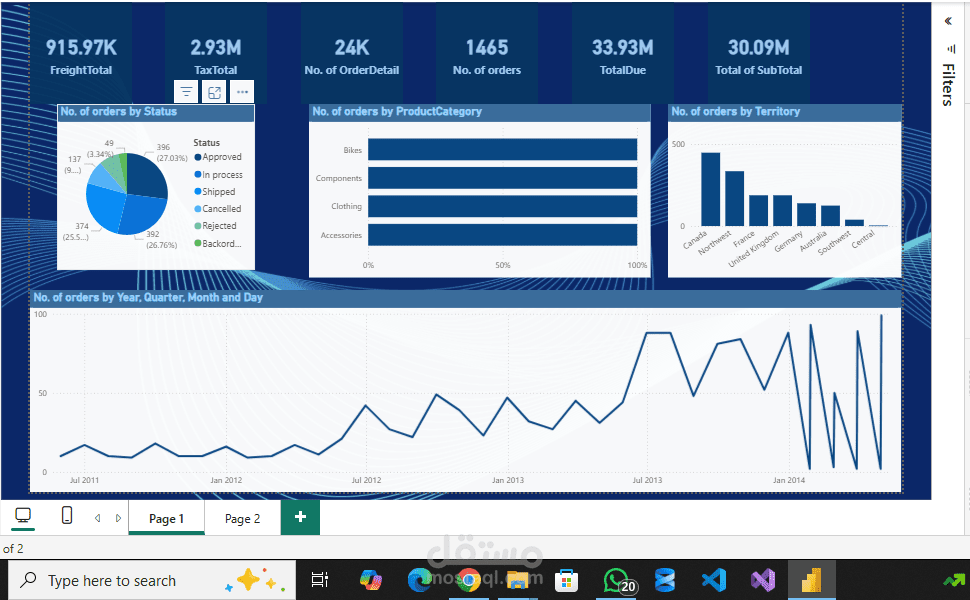Click the In process legend color marker
This screenshot has width=970, height=600.
pos(198,174)
